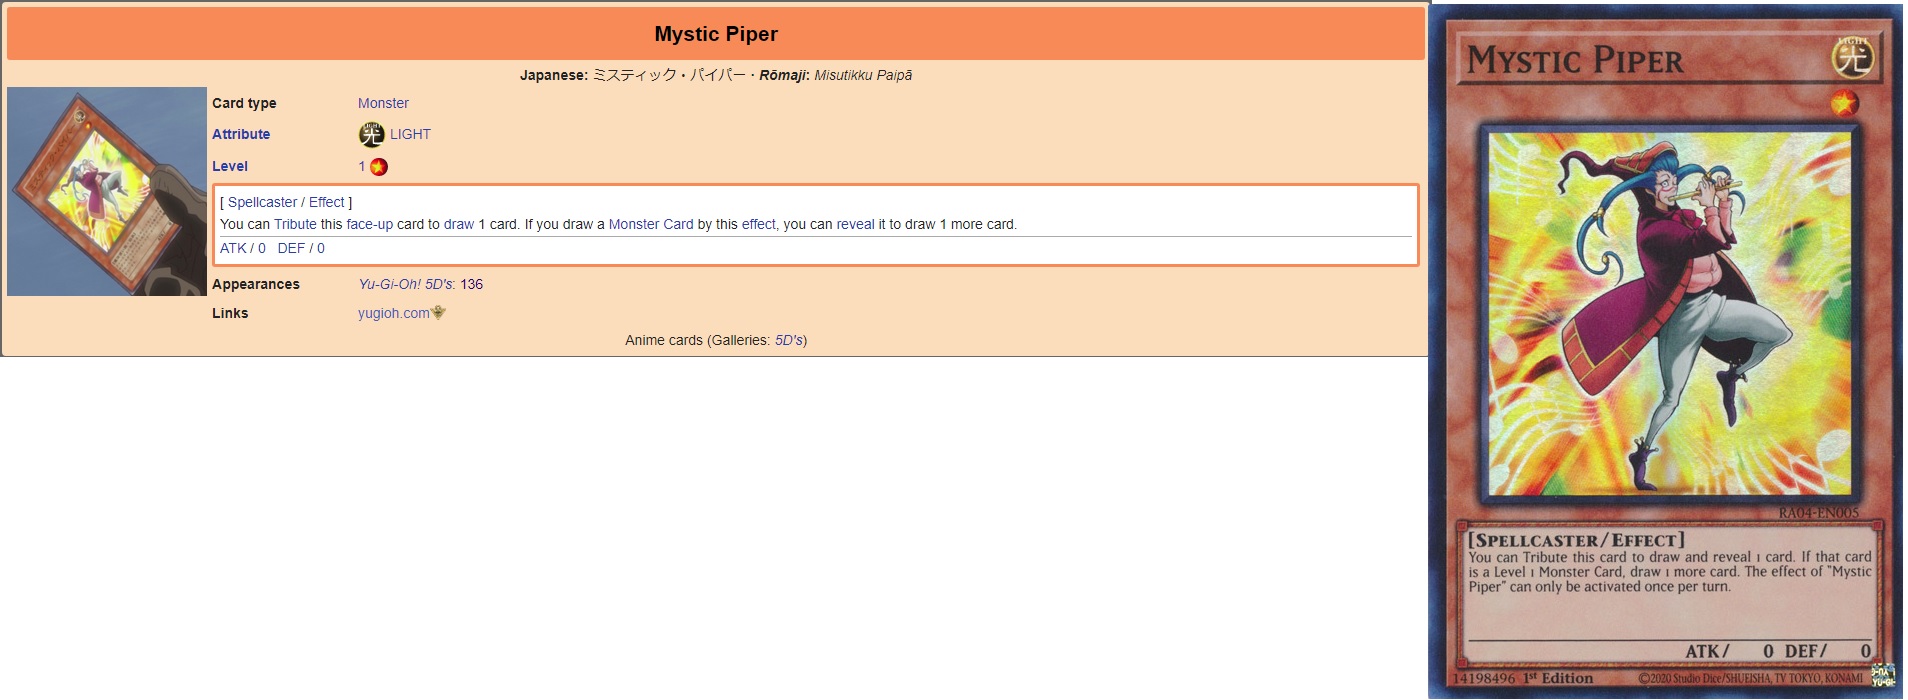Follow the draw link in card text

pyautogui.click(x=459, y=224)
